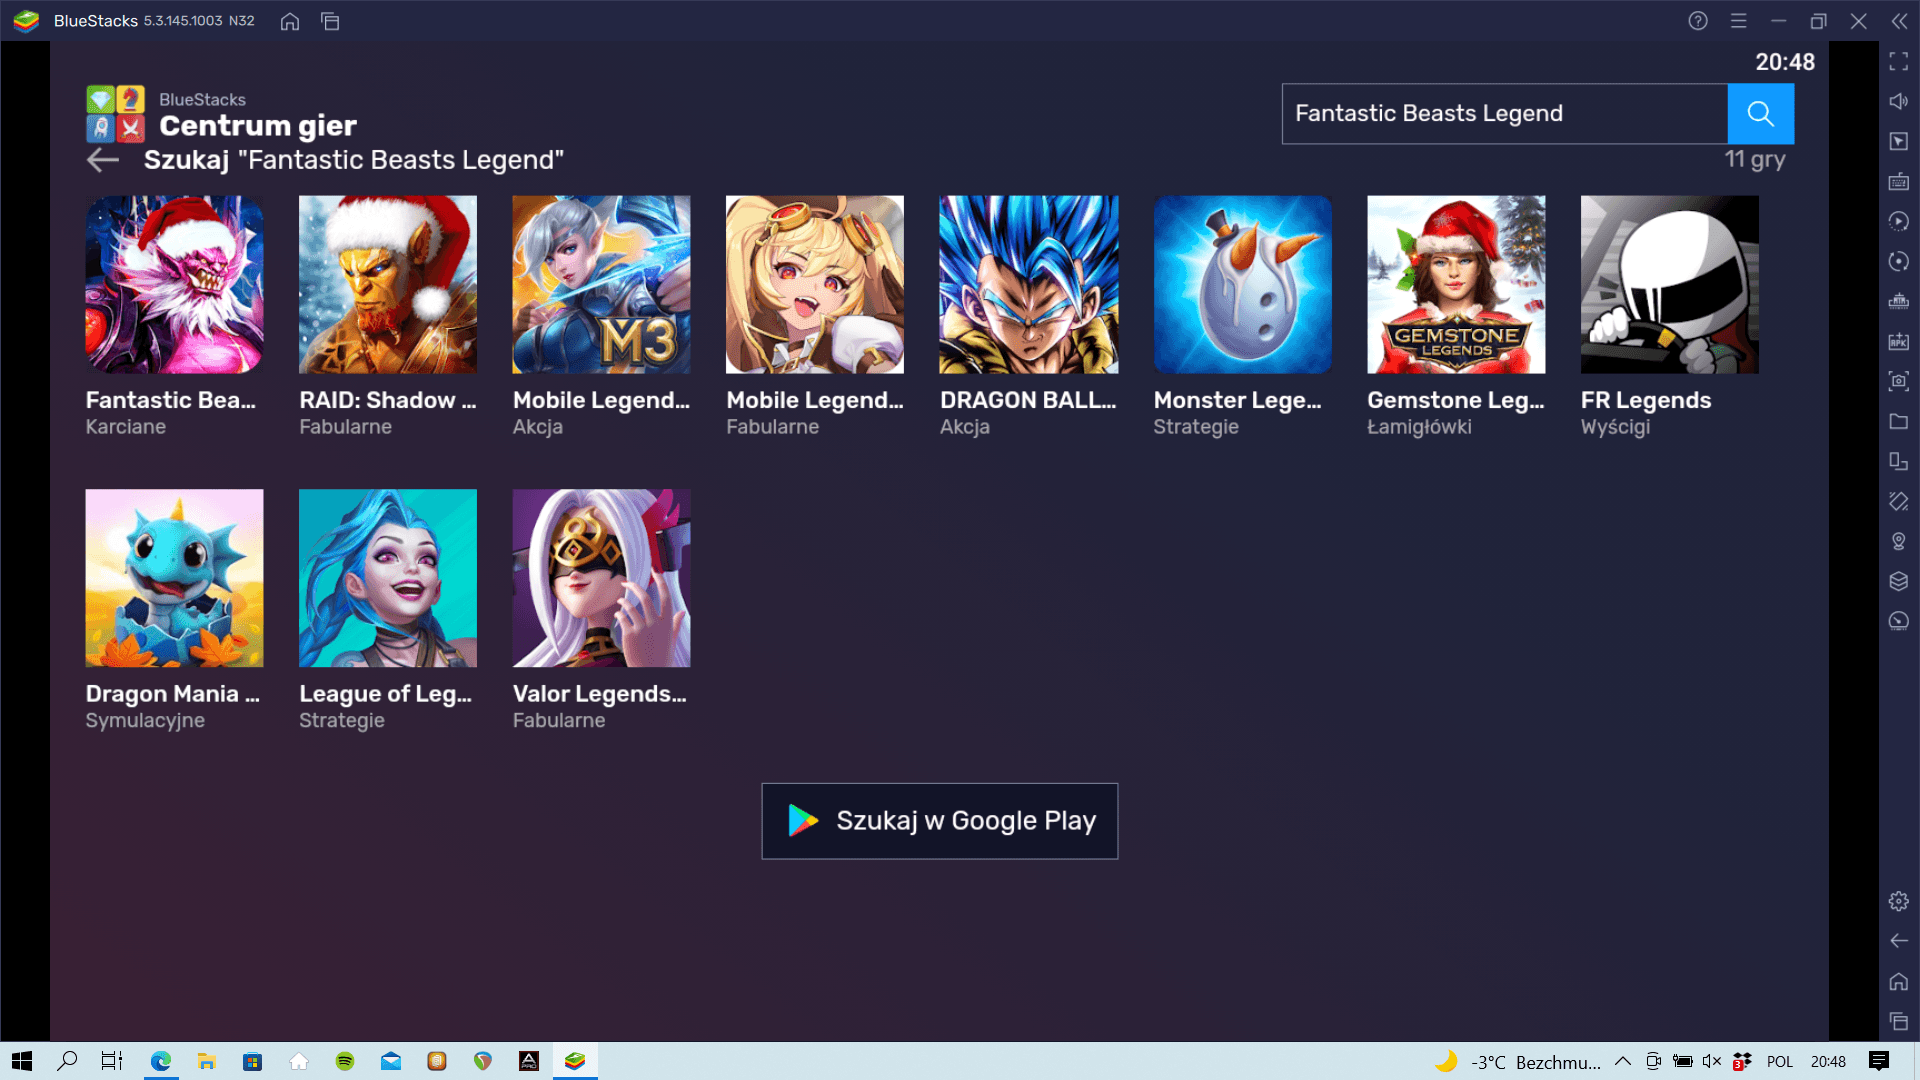Click the blue search magnifier button
Image resolution: width=1920 pixels, height=1080 pixels.
point(1760,114)
